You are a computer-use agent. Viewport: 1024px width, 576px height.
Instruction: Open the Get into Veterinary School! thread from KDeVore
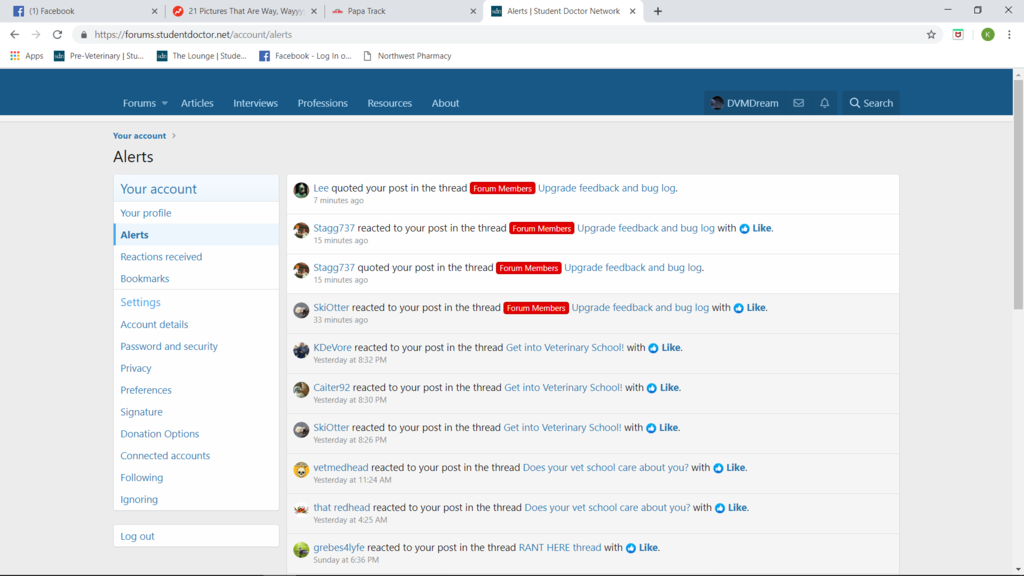564,348
